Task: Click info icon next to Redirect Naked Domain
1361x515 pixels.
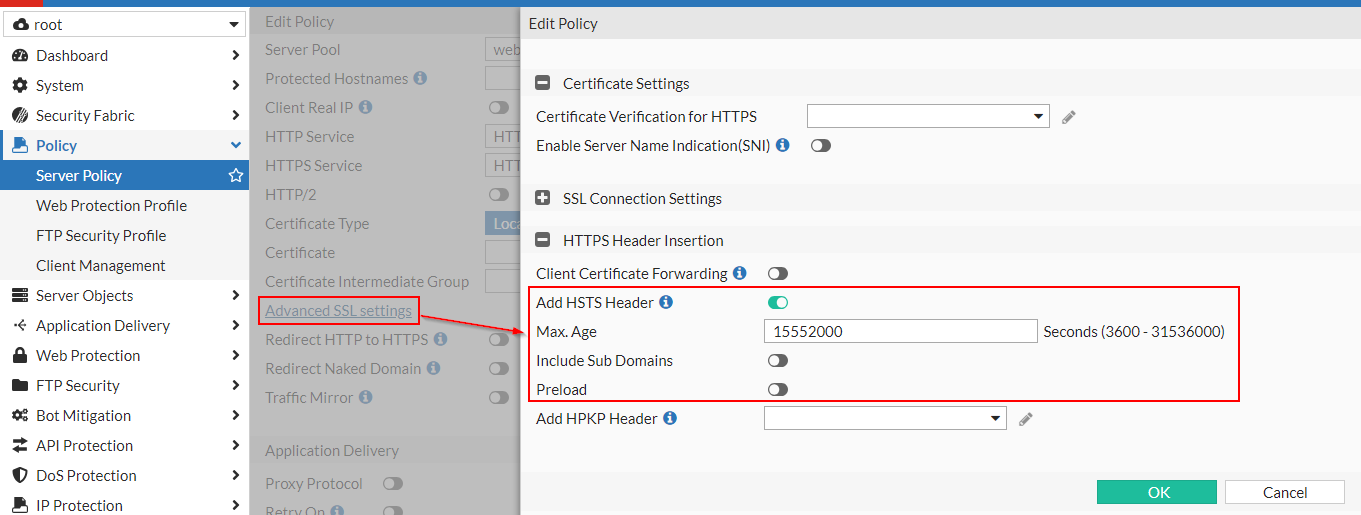Action: click(433, 368)
